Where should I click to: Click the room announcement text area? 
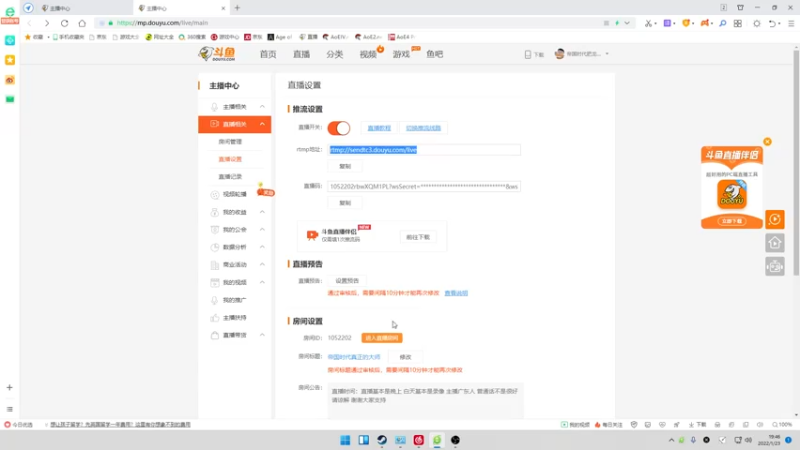coord(425,401)
